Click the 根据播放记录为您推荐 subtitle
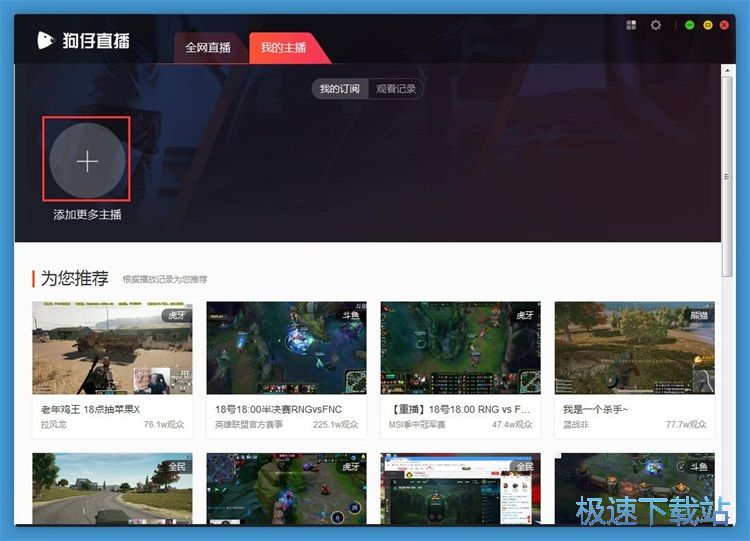This screenshot has height=541, width=750. click(165, 279)
